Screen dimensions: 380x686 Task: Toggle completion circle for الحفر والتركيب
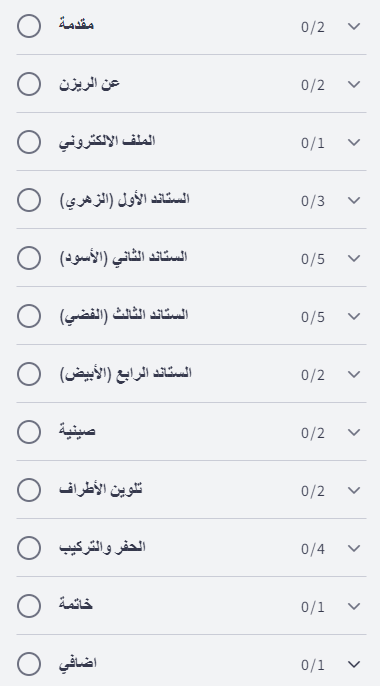click(29, 547)
